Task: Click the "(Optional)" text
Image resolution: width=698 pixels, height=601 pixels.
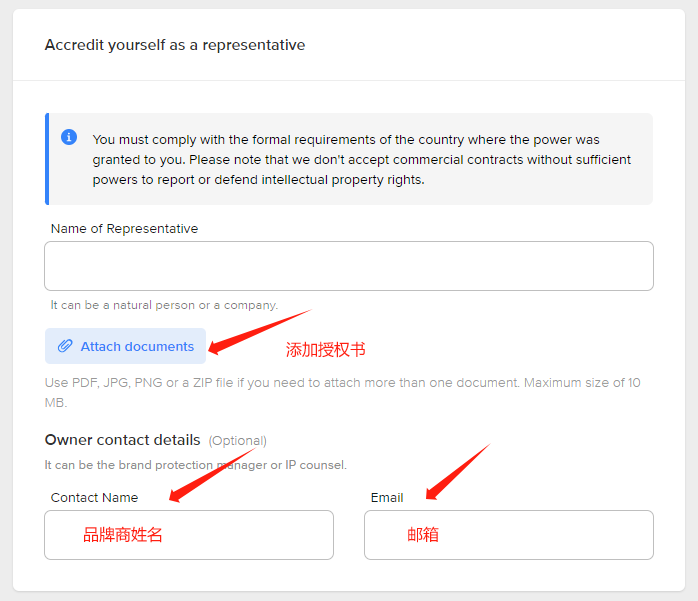Action: point(237,441)
